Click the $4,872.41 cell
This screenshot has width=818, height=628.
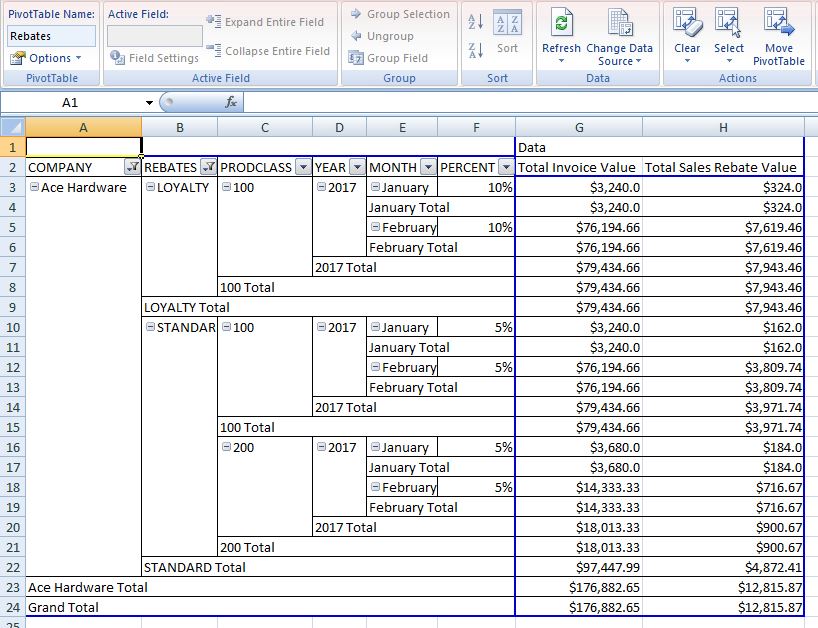723,567
